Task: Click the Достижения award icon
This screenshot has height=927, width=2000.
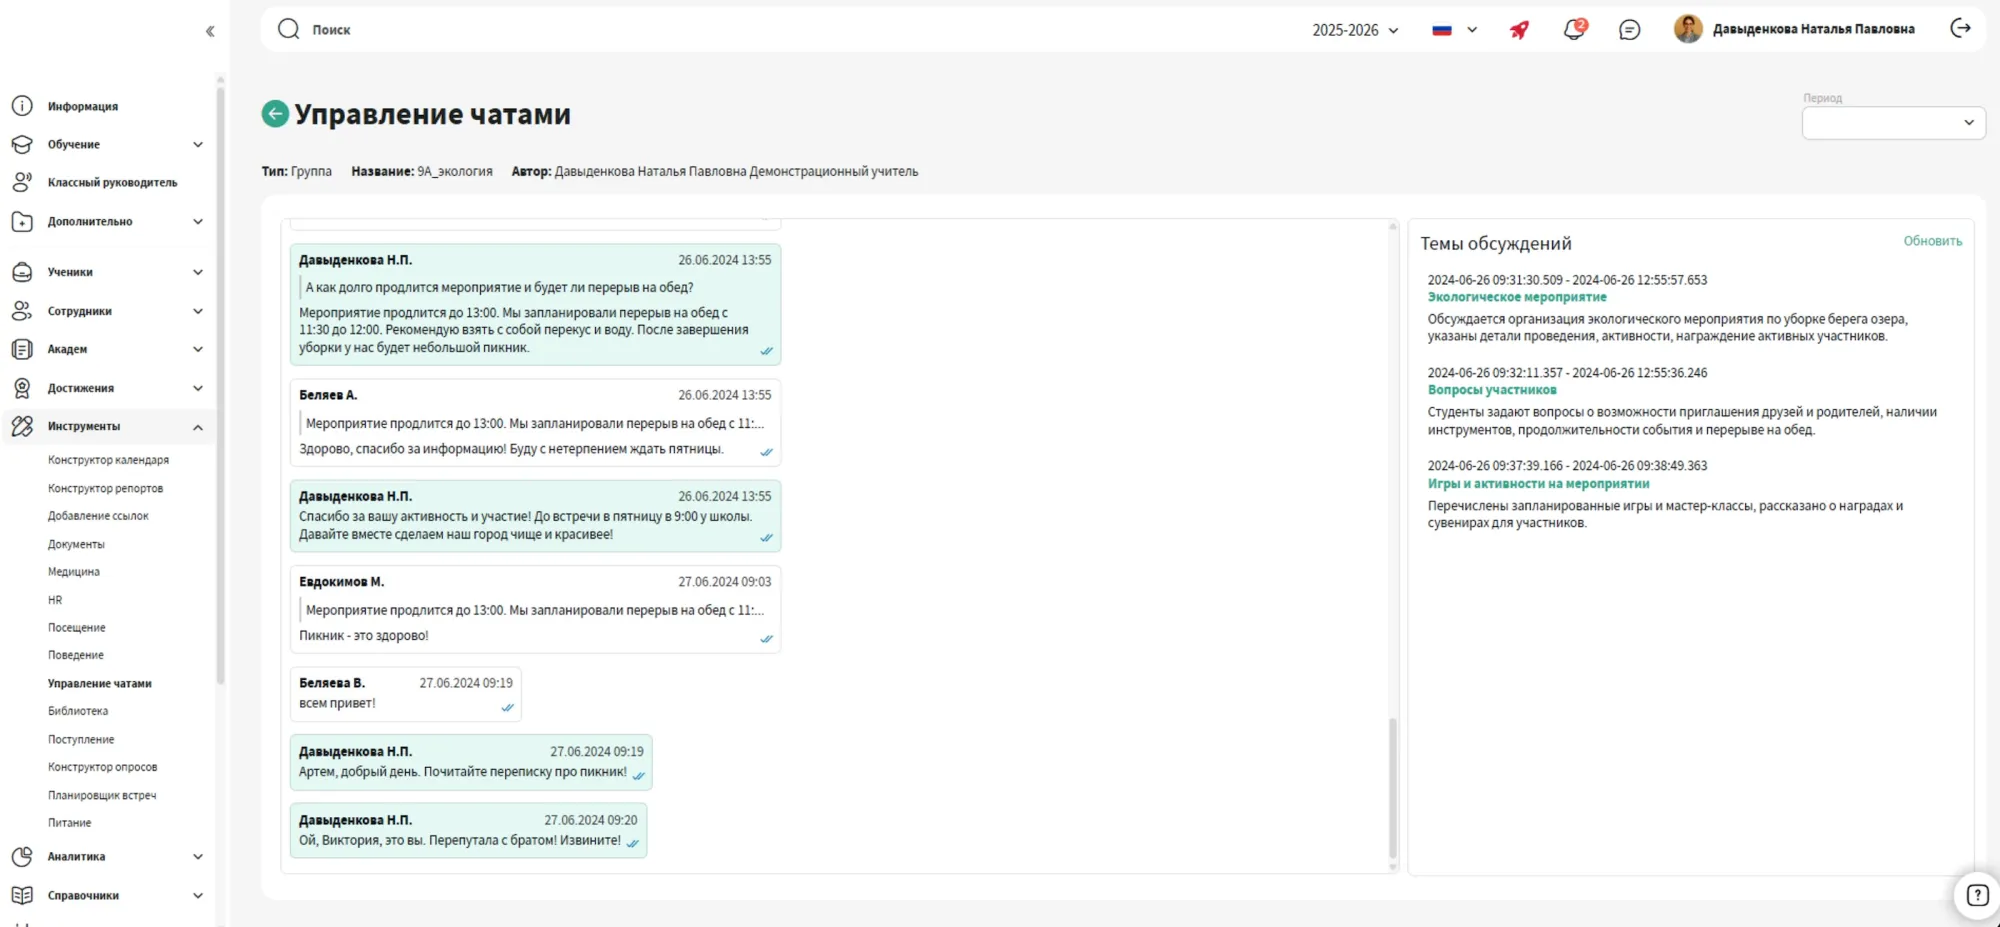Action: 22,388
